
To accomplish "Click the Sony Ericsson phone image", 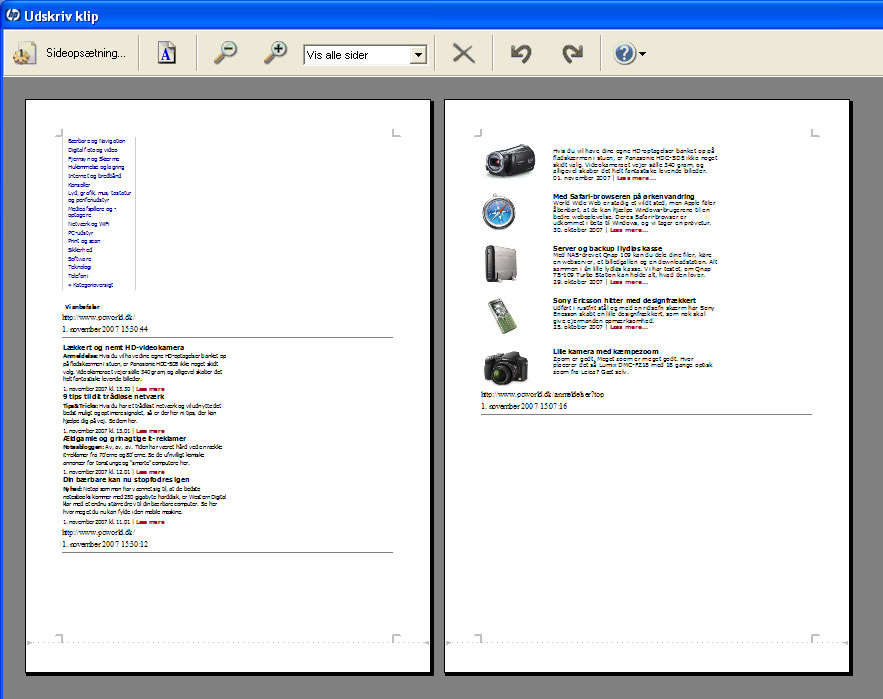I will tap(503, 315).
